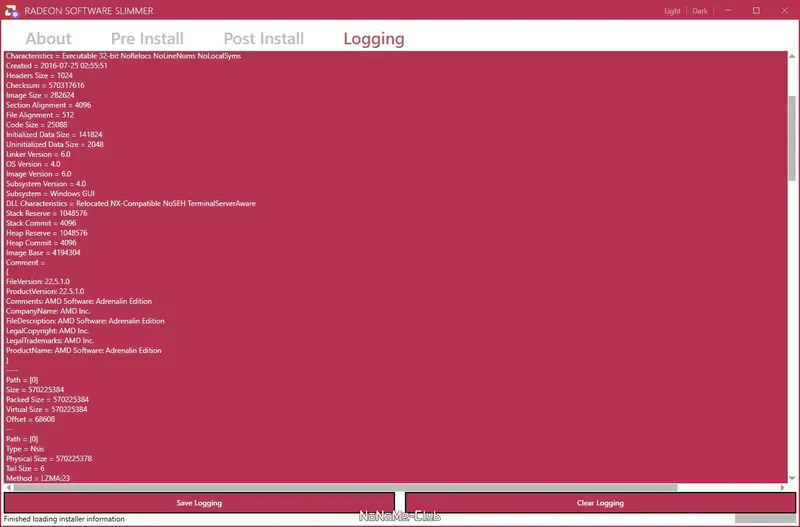Viewport: 800px width, 527px height.
Task: Click the 'Stack Commit = 4096' line
Action: click(41, 223)
